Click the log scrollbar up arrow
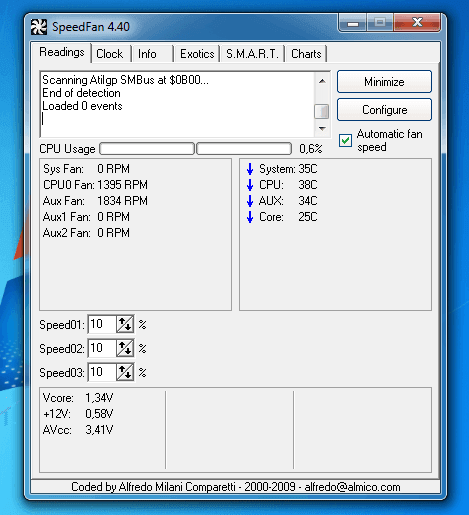This screenshot has width=469, height=515. click(322, 81)
